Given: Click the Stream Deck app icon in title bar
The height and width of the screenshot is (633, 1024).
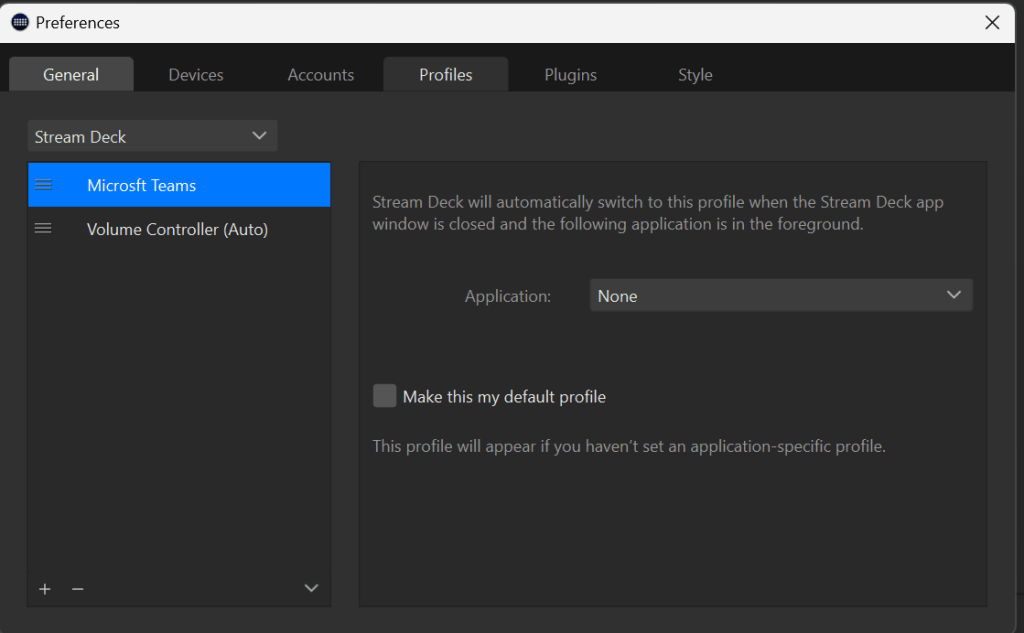Looking at the screenshot, I should [x=20, y=22].
